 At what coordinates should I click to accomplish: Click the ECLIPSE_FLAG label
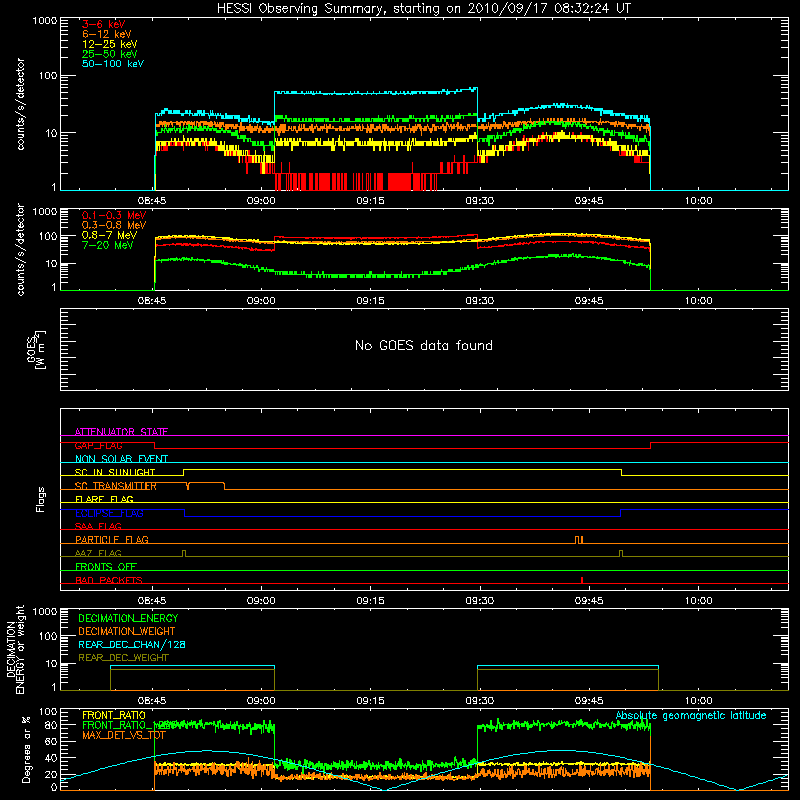(x=109, y=513)
